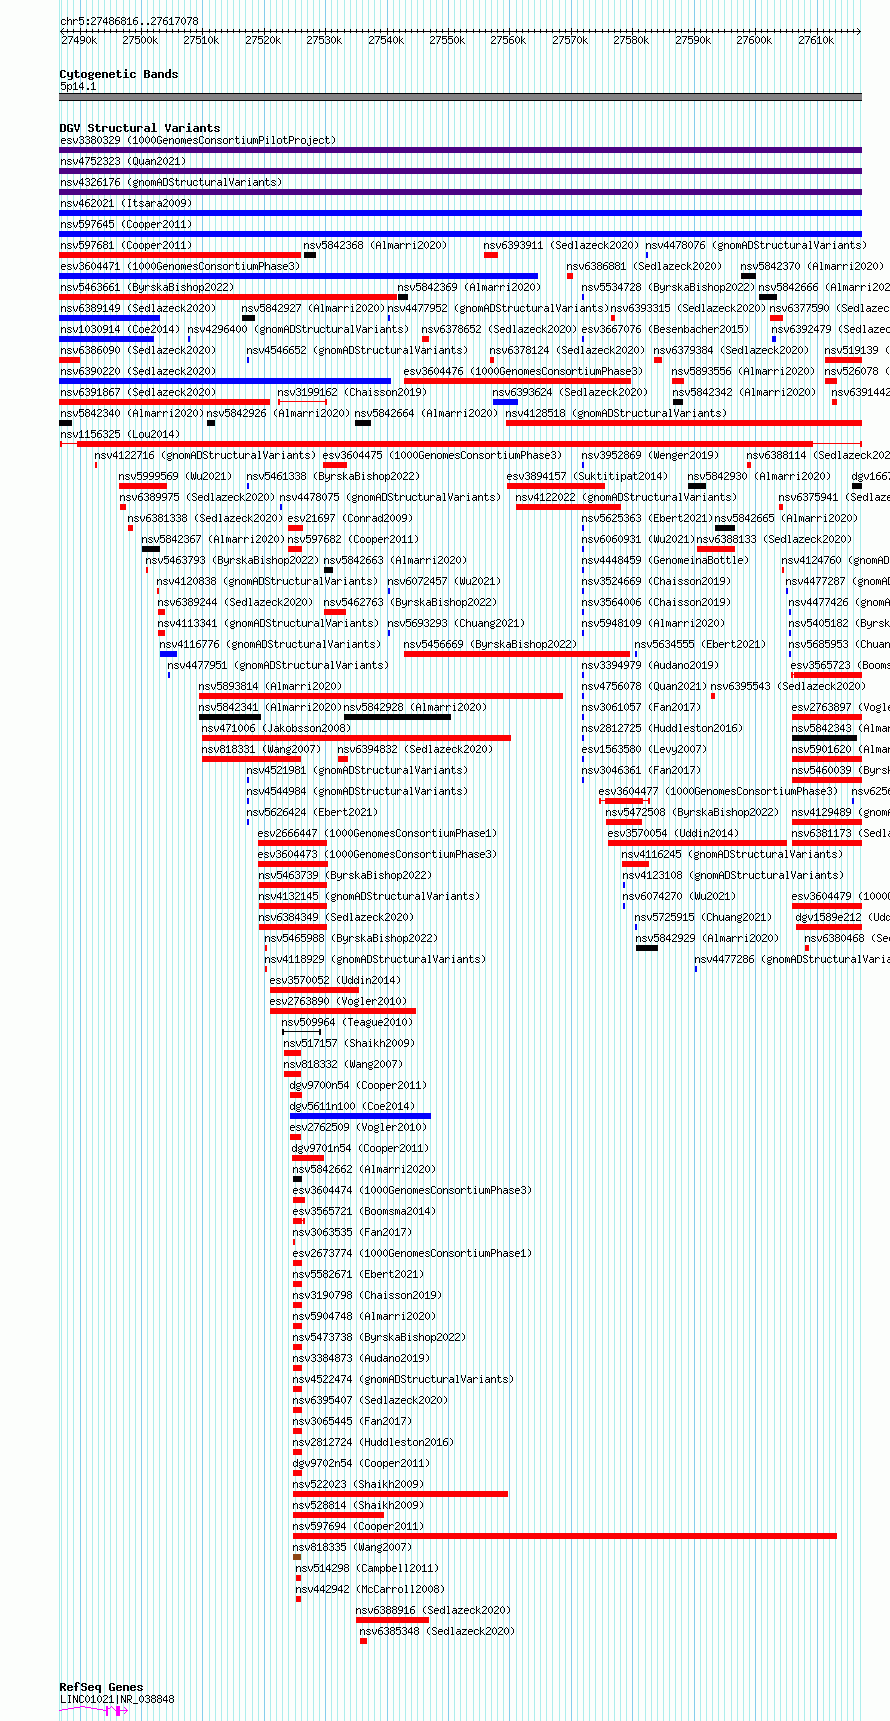This screenshot has height=1721, width=890.
Task: Click the 27550k ruler tick label
Action: pyautogui.click(x=447, y=40)
